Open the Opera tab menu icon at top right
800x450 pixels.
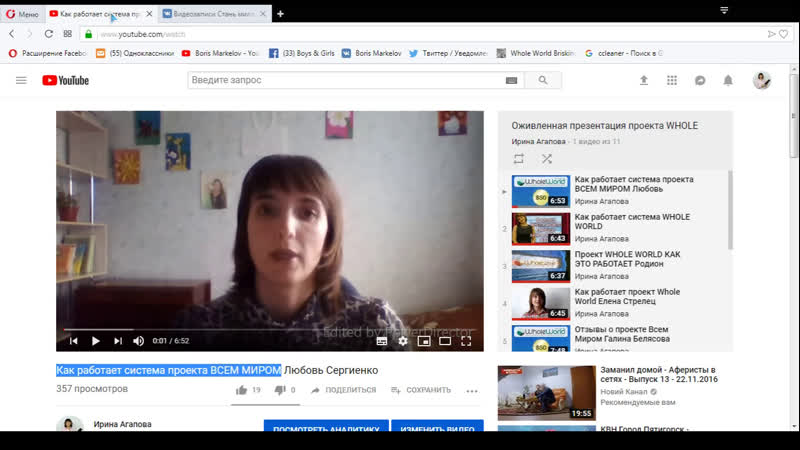tap(724, 10)
